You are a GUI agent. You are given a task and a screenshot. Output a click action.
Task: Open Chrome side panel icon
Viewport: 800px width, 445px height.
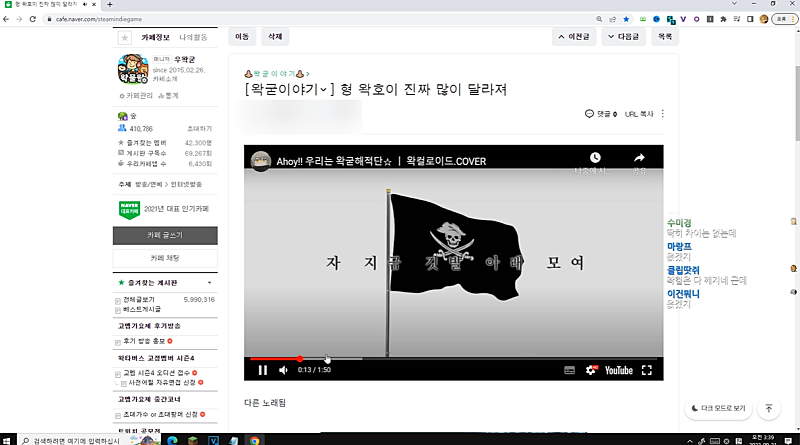click(750, 19)
